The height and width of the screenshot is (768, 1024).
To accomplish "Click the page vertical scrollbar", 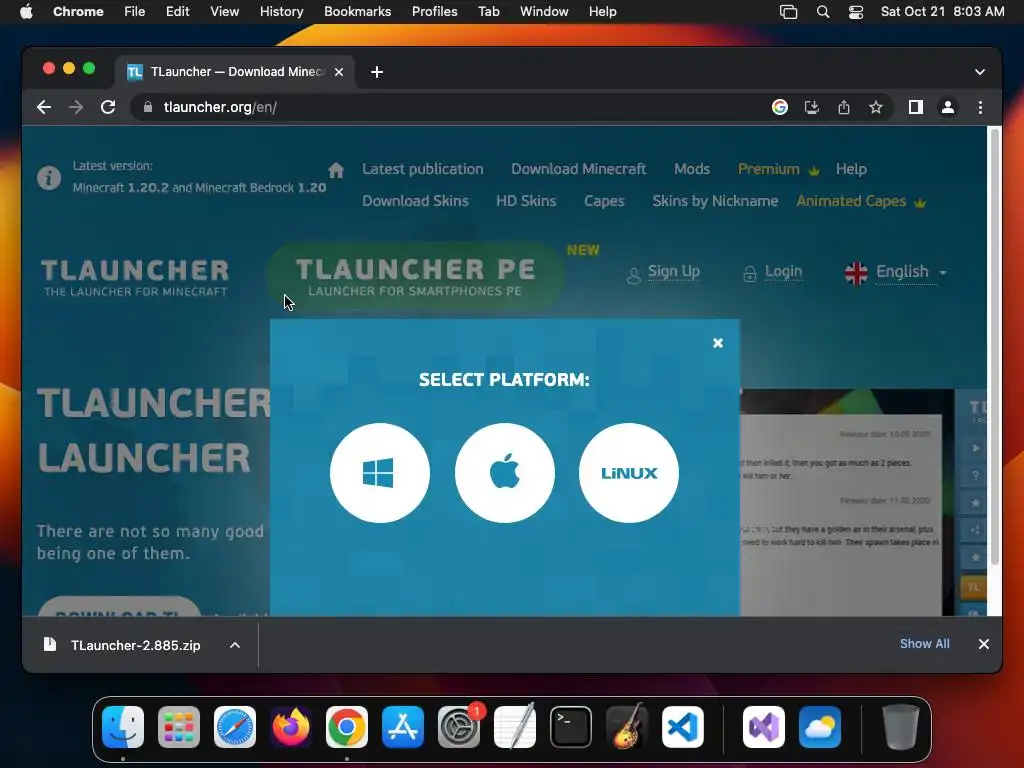I will pos(995,346).
